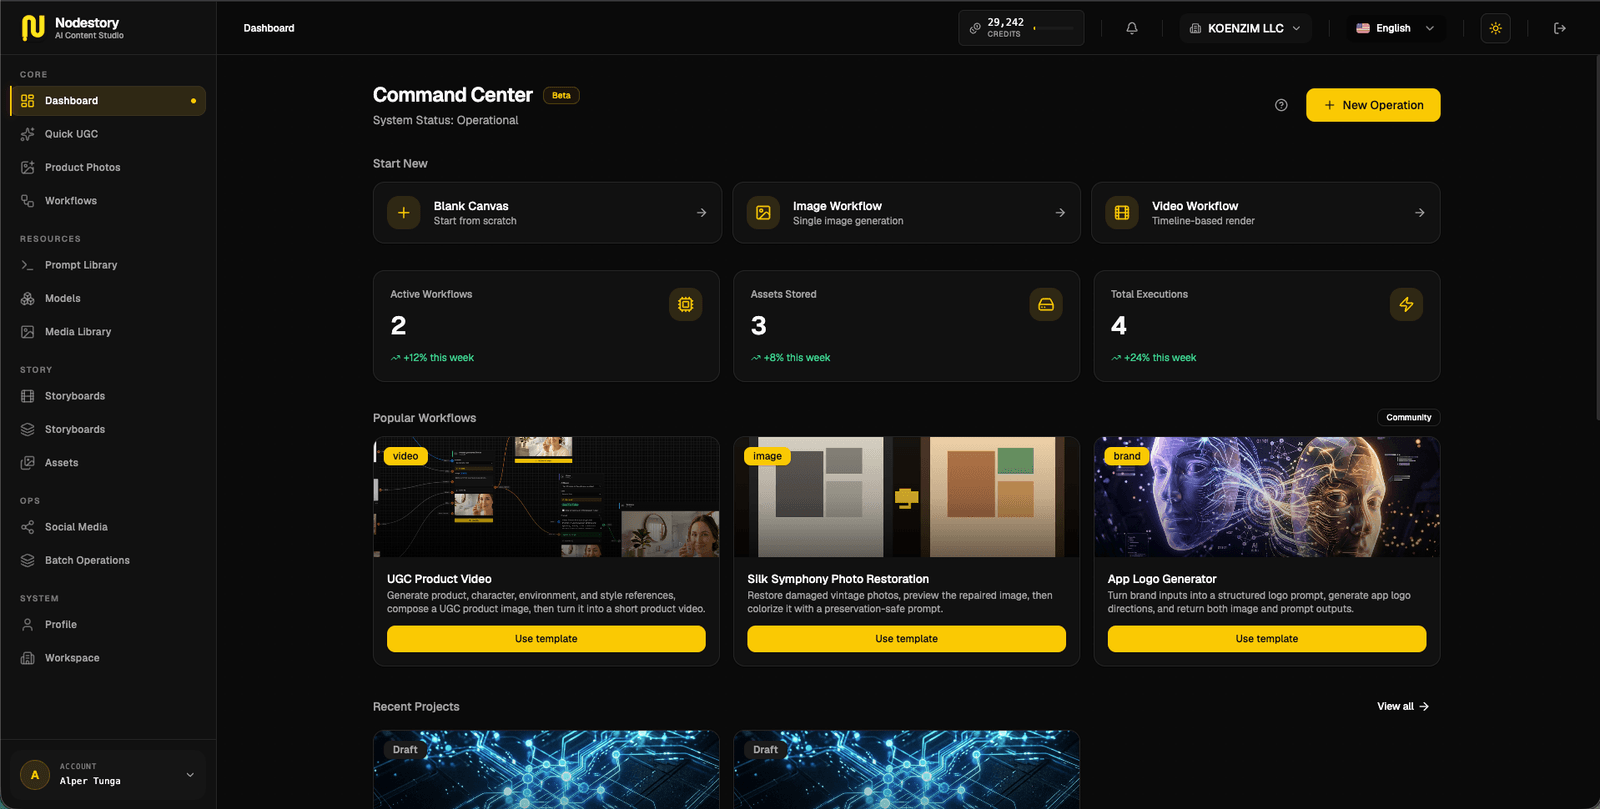
Task: Open the English language selector
Action: [1395, 28]
